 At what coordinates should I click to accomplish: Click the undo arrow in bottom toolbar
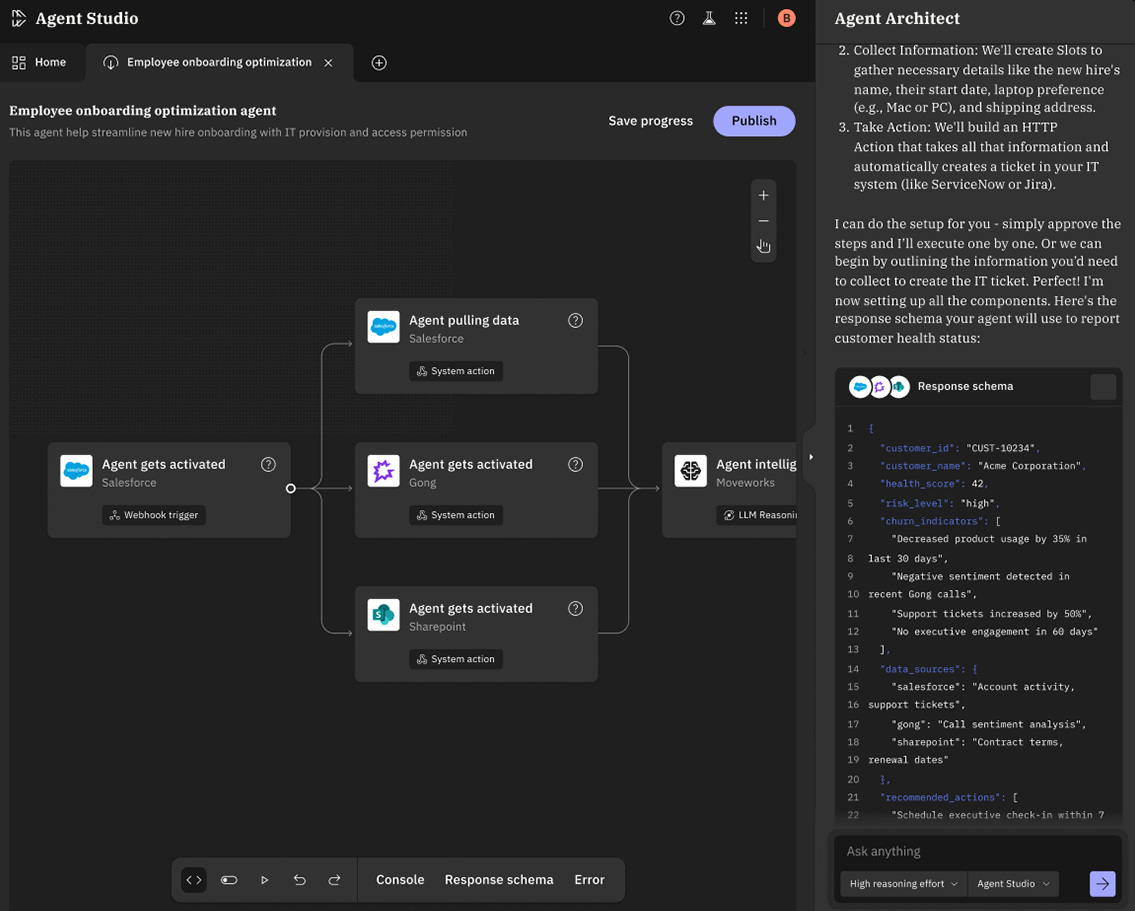click(299, 880)
